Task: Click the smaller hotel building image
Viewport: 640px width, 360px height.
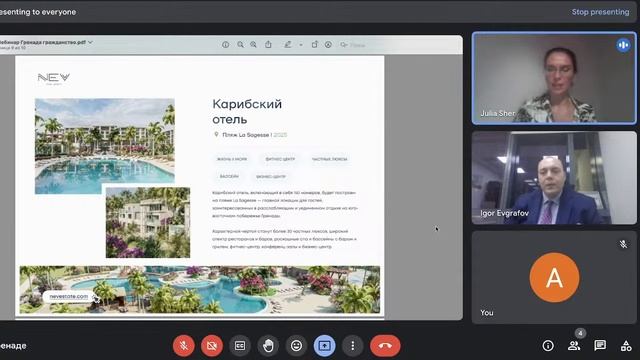Action: click(148, 222)
